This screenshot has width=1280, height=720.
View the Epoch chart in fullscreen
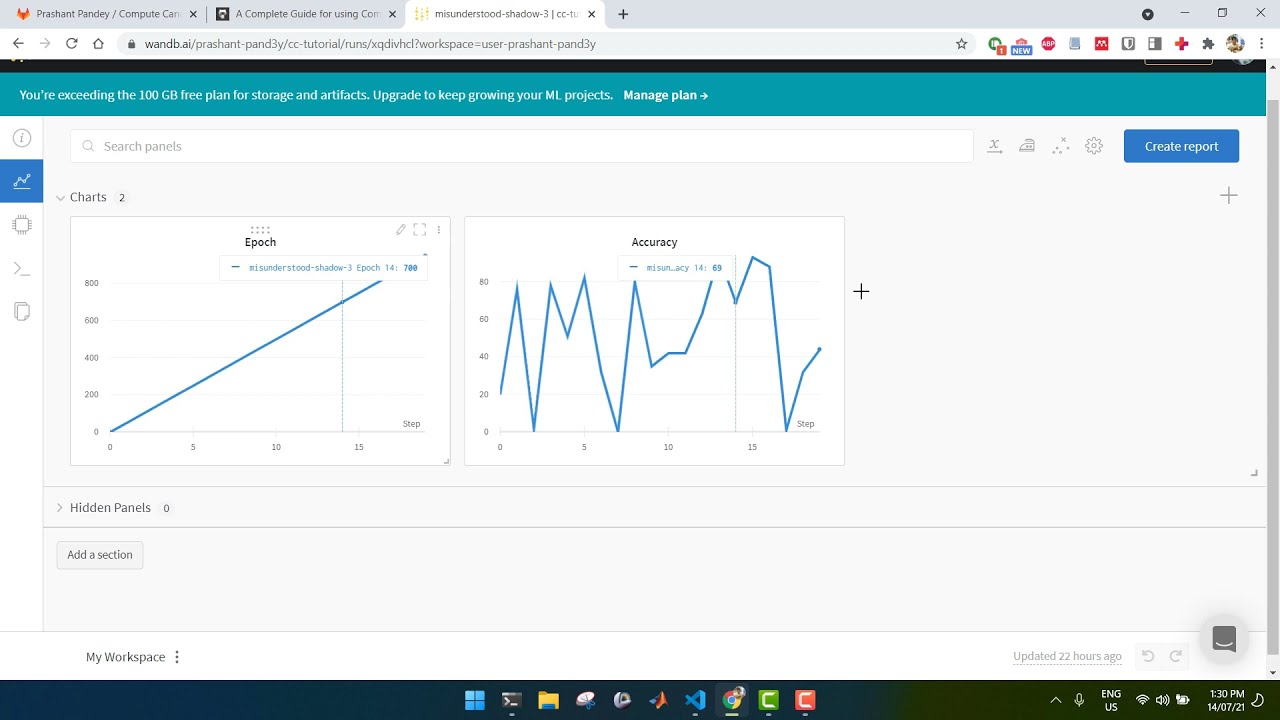420,230
